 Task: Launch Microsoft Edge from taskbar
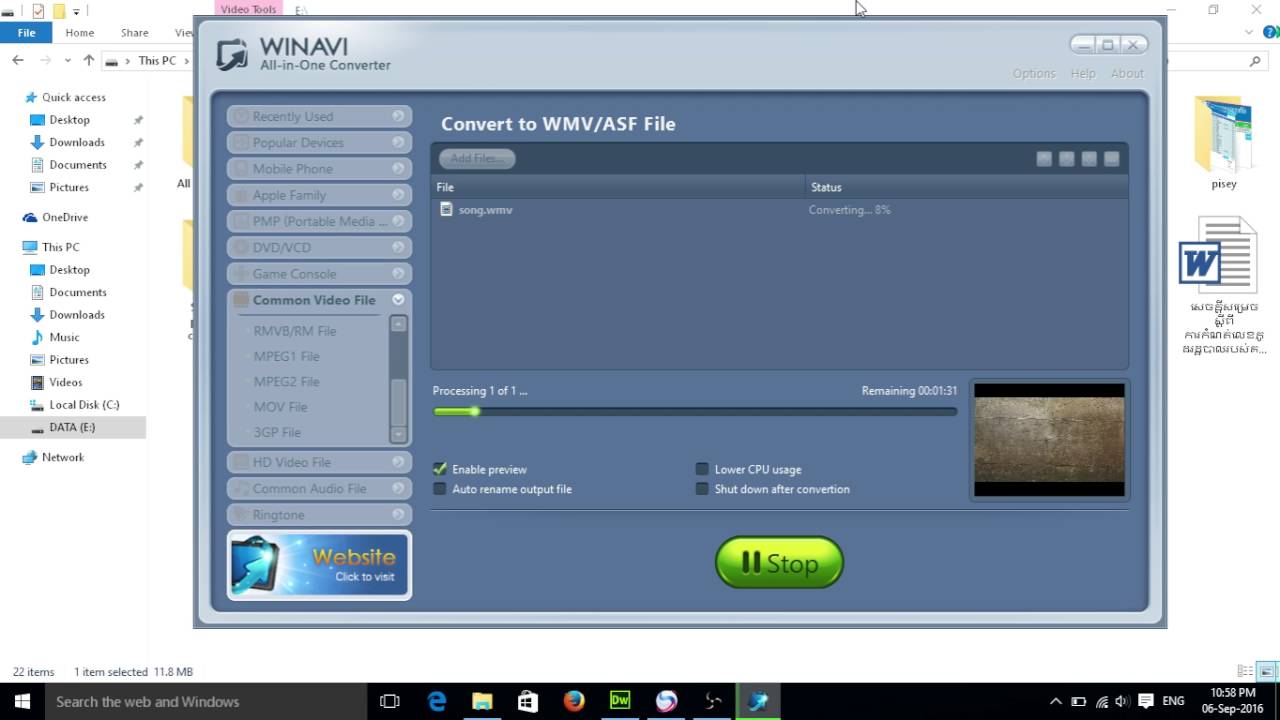coord(437,701)
